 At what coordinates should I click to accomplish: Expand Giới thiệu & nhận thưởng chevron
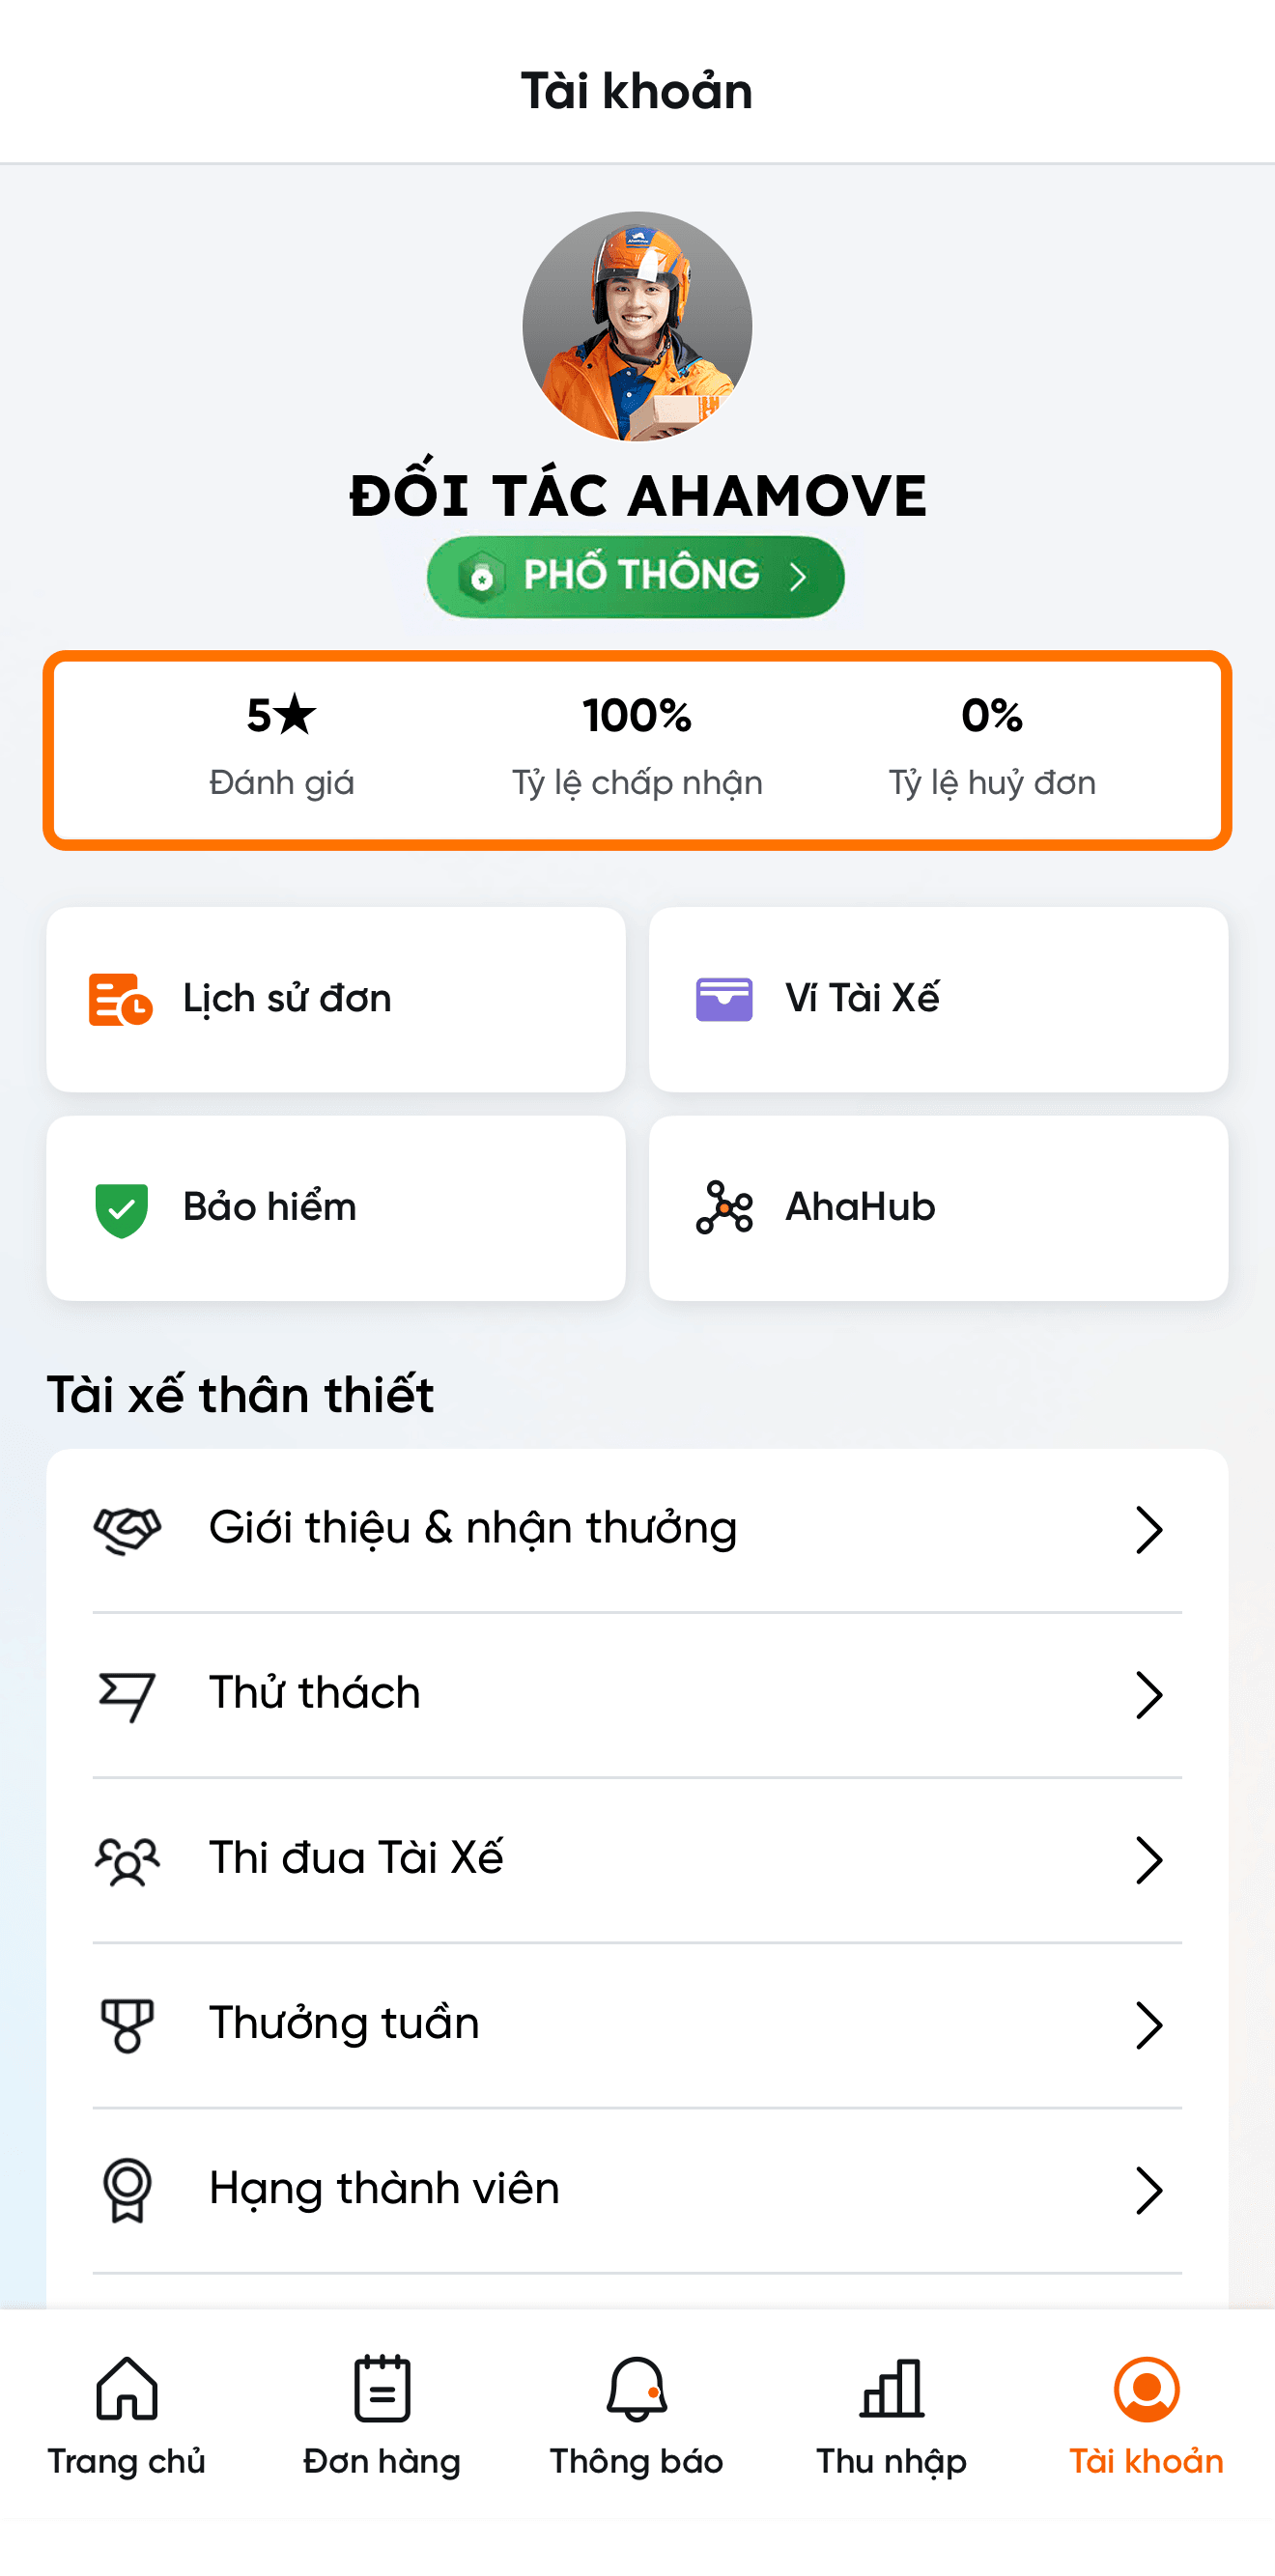[1148, 1529]
